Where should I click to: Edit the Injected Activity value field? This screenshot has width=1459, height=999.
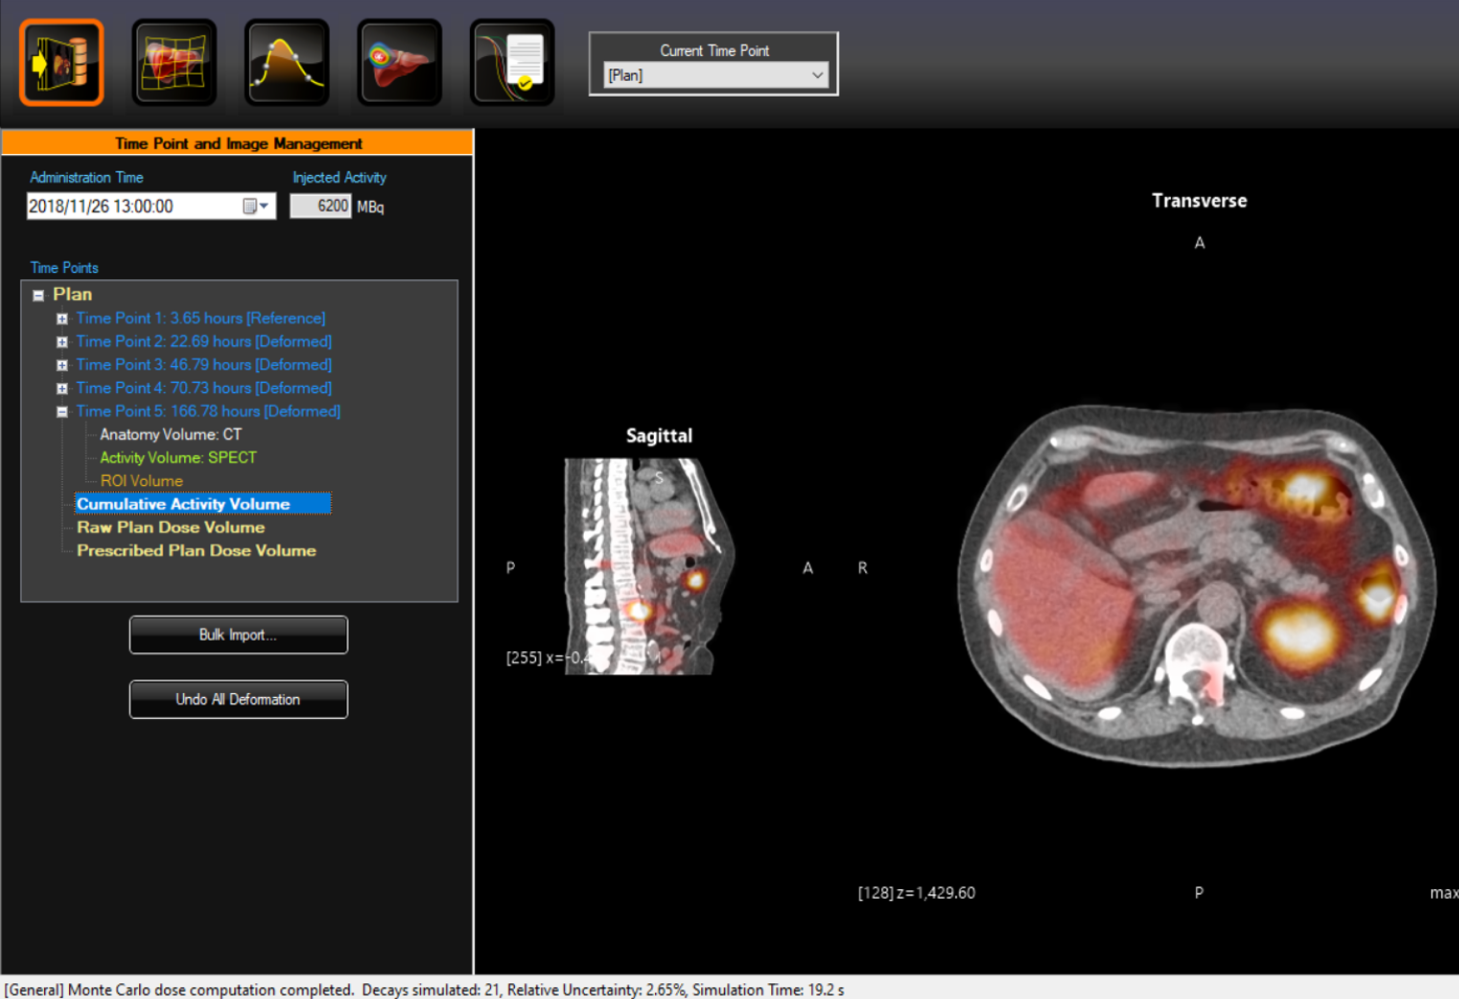(320, 205)
